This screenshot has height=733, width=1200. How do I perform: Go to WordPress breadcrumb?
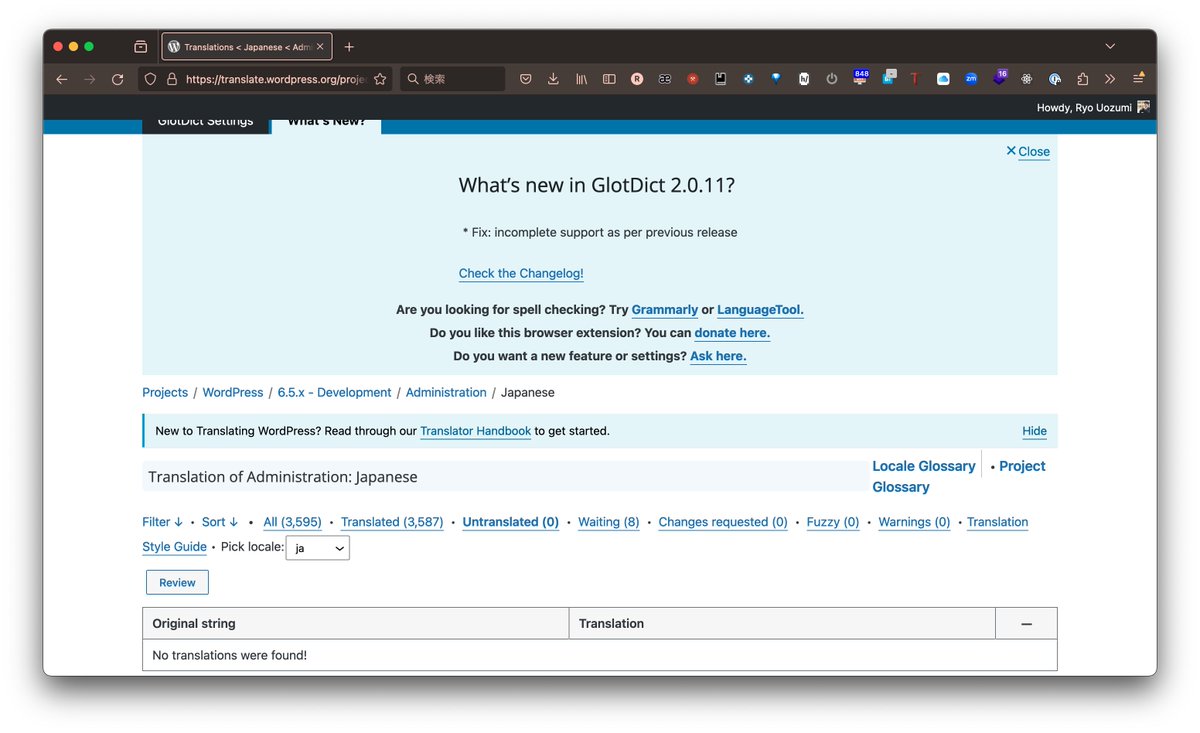click(x=233, y=392)
